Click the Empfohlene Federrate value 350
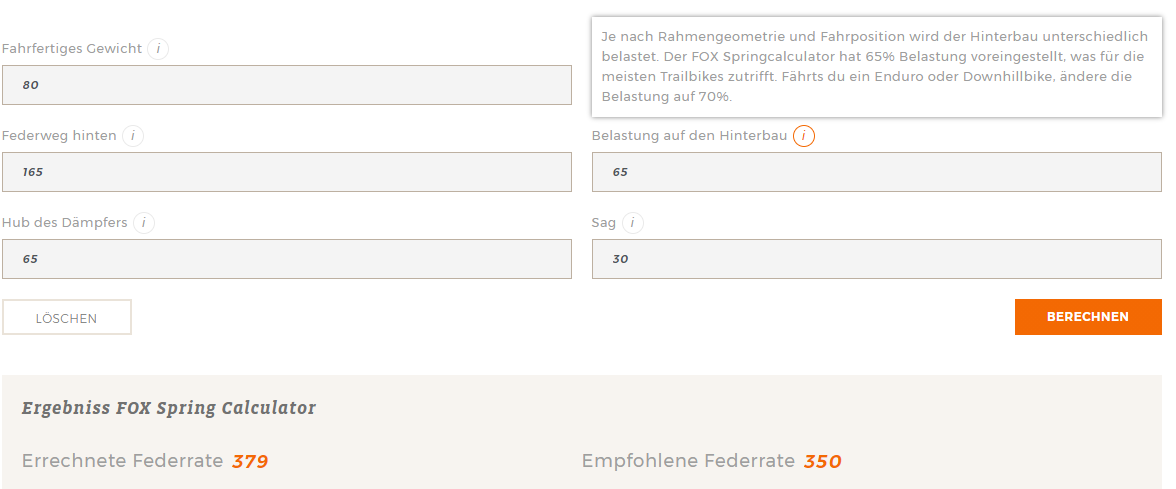The width and height of the screenshot is (1176, 489). (823, 462)
